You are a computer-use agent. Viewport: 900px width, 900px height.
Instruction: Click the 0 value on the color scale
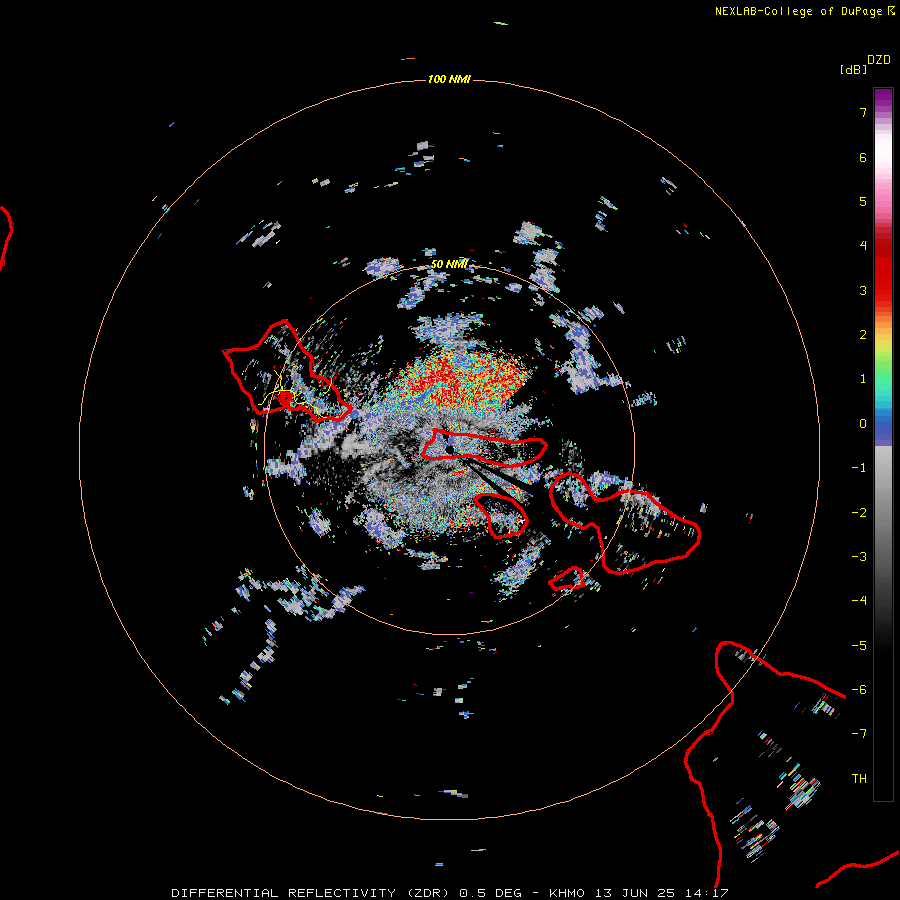point(863,424)
